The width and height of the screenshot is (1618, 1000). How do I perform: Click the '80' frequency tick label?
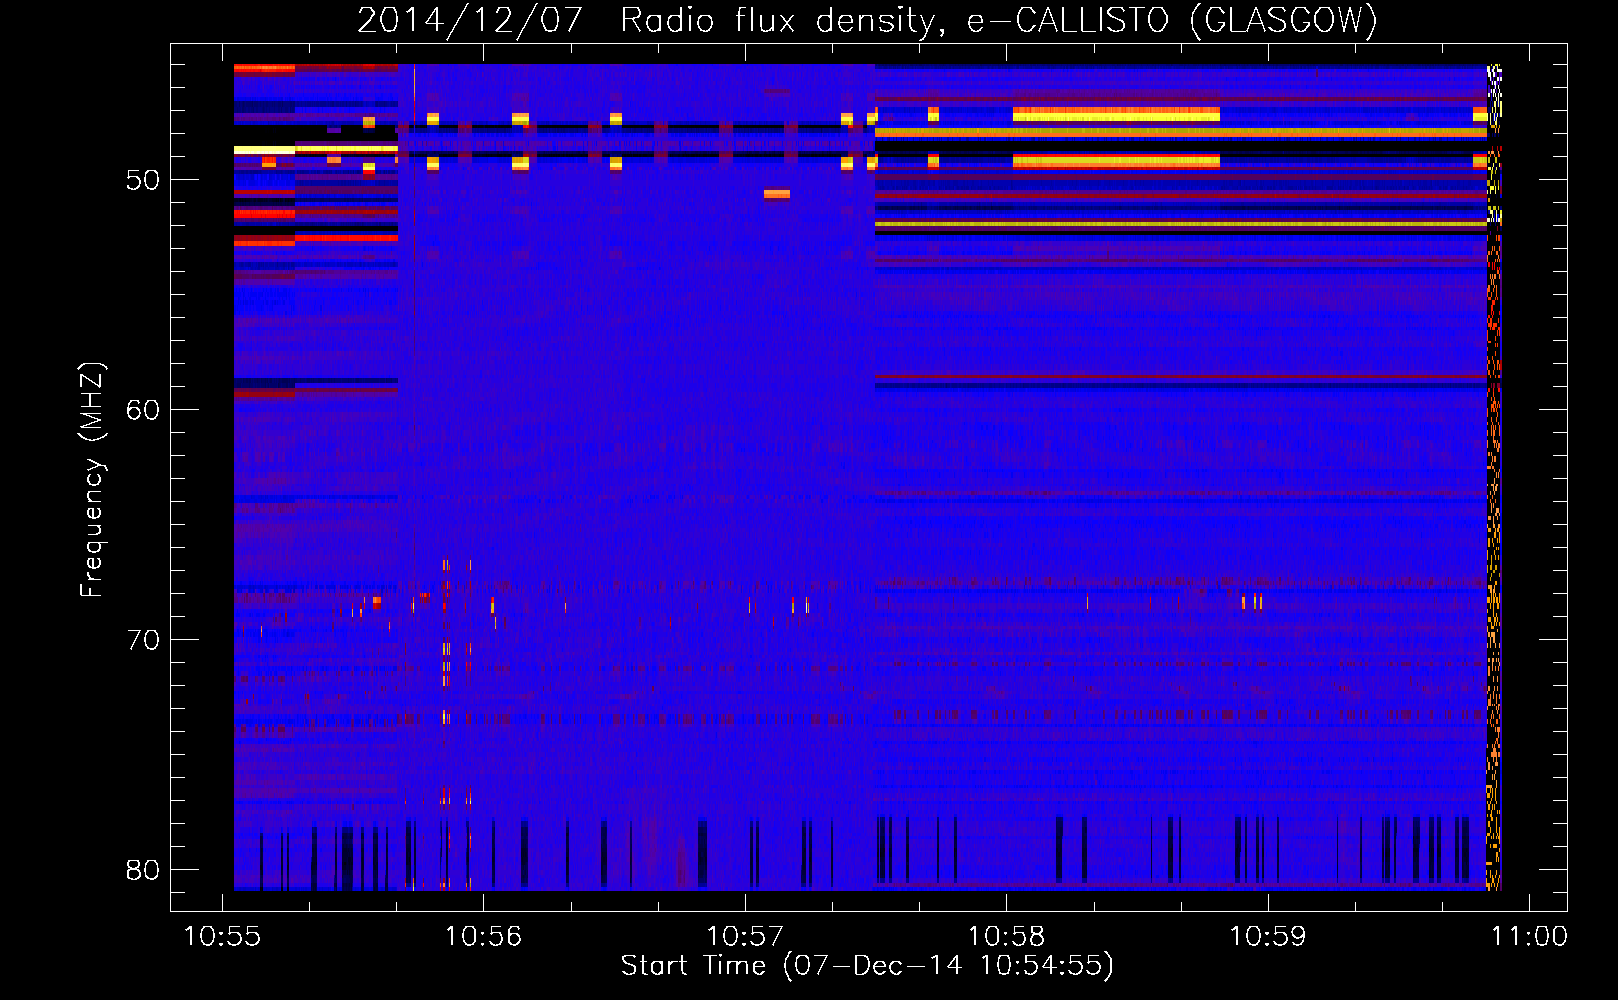point(143,870)
